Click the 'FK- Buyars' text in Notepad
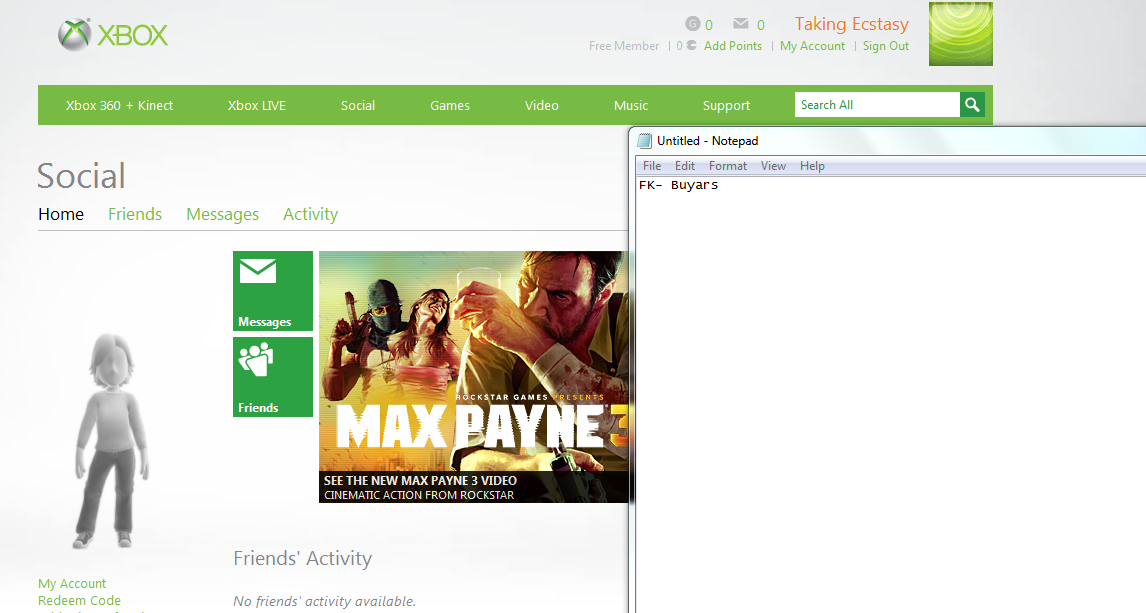 (x=678, y=185)
